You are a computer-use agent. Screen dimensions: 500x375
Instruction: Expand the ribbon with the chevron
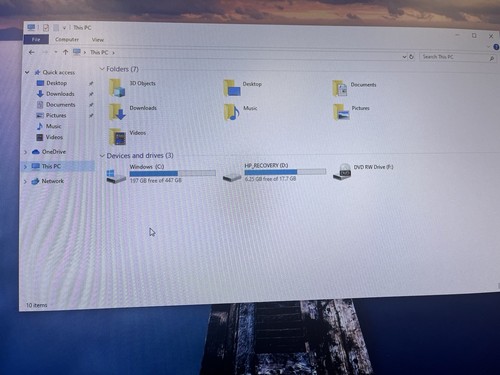(489, 47)
